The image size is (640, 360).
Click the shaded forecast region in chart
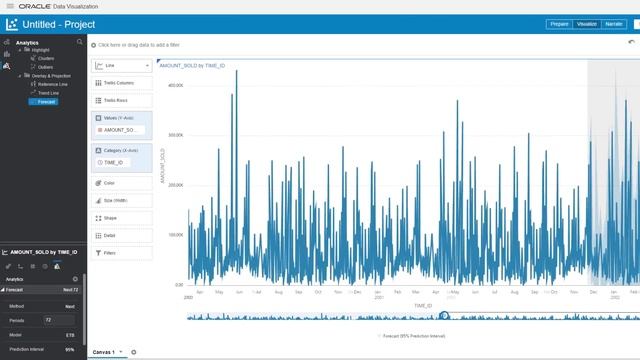click(x=613, y=173)
